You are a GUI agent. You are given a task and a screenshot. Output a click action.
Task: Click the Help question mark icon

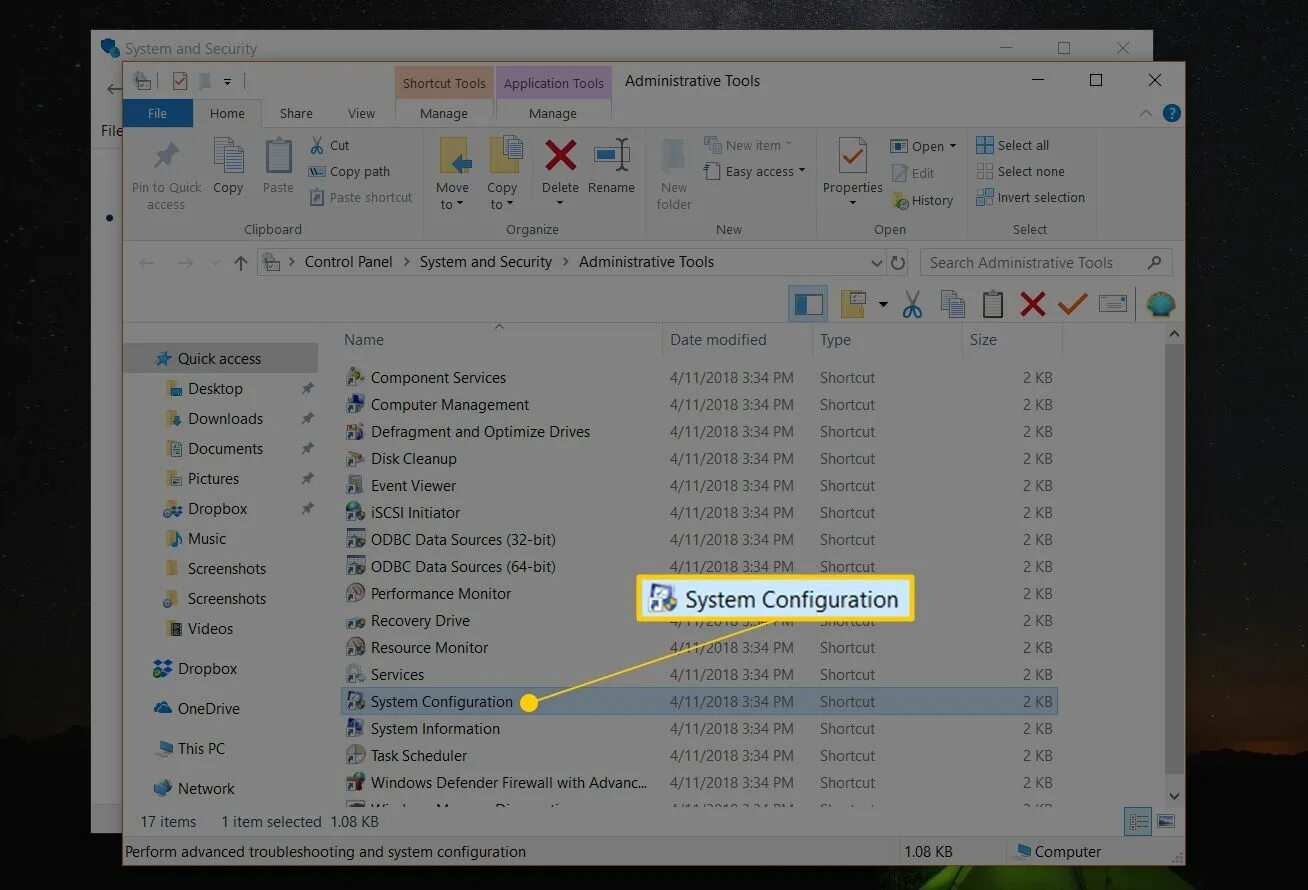pyautogui.click(x=1171, y=113)
